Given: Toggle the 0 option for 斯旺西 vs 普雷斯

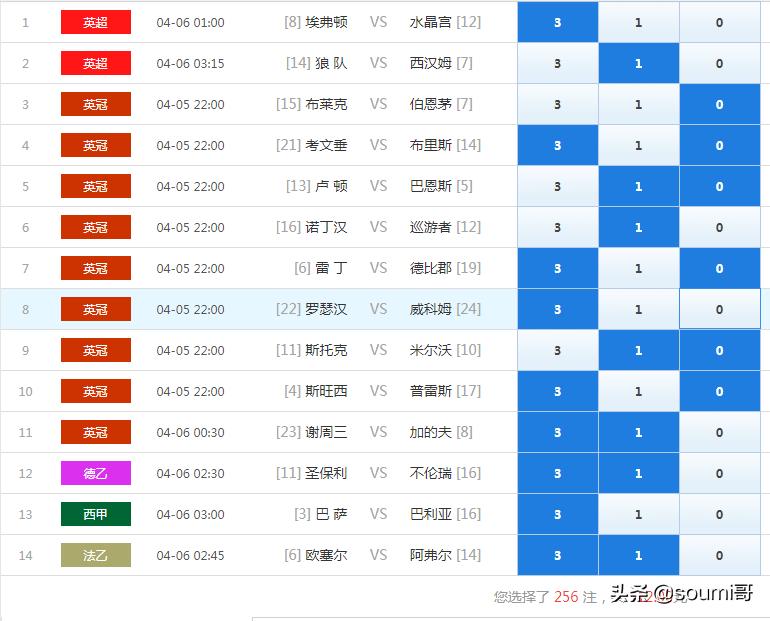Looking at the screenshot, I should [x=720, y=391].
